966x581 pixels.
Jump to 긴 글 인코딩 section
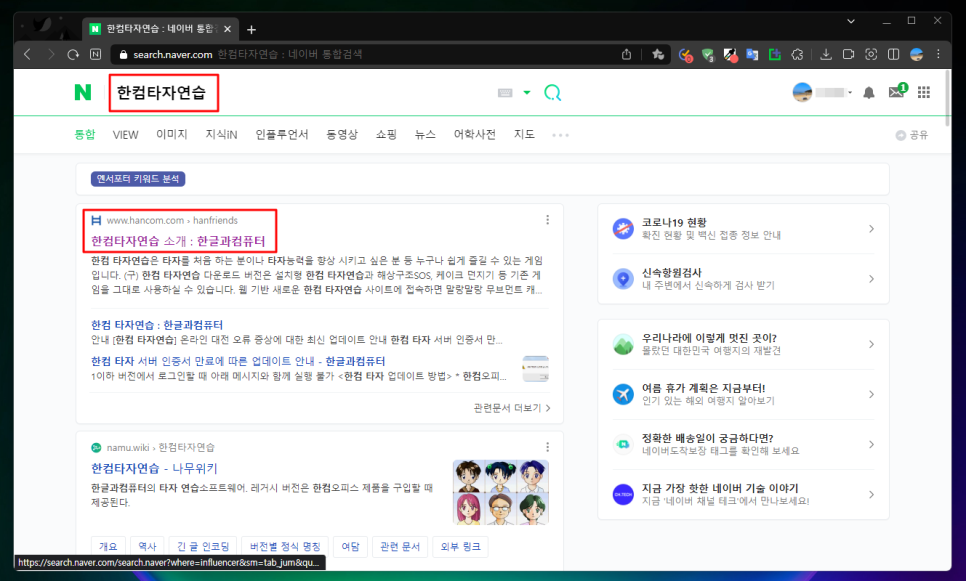coord(203,546)
